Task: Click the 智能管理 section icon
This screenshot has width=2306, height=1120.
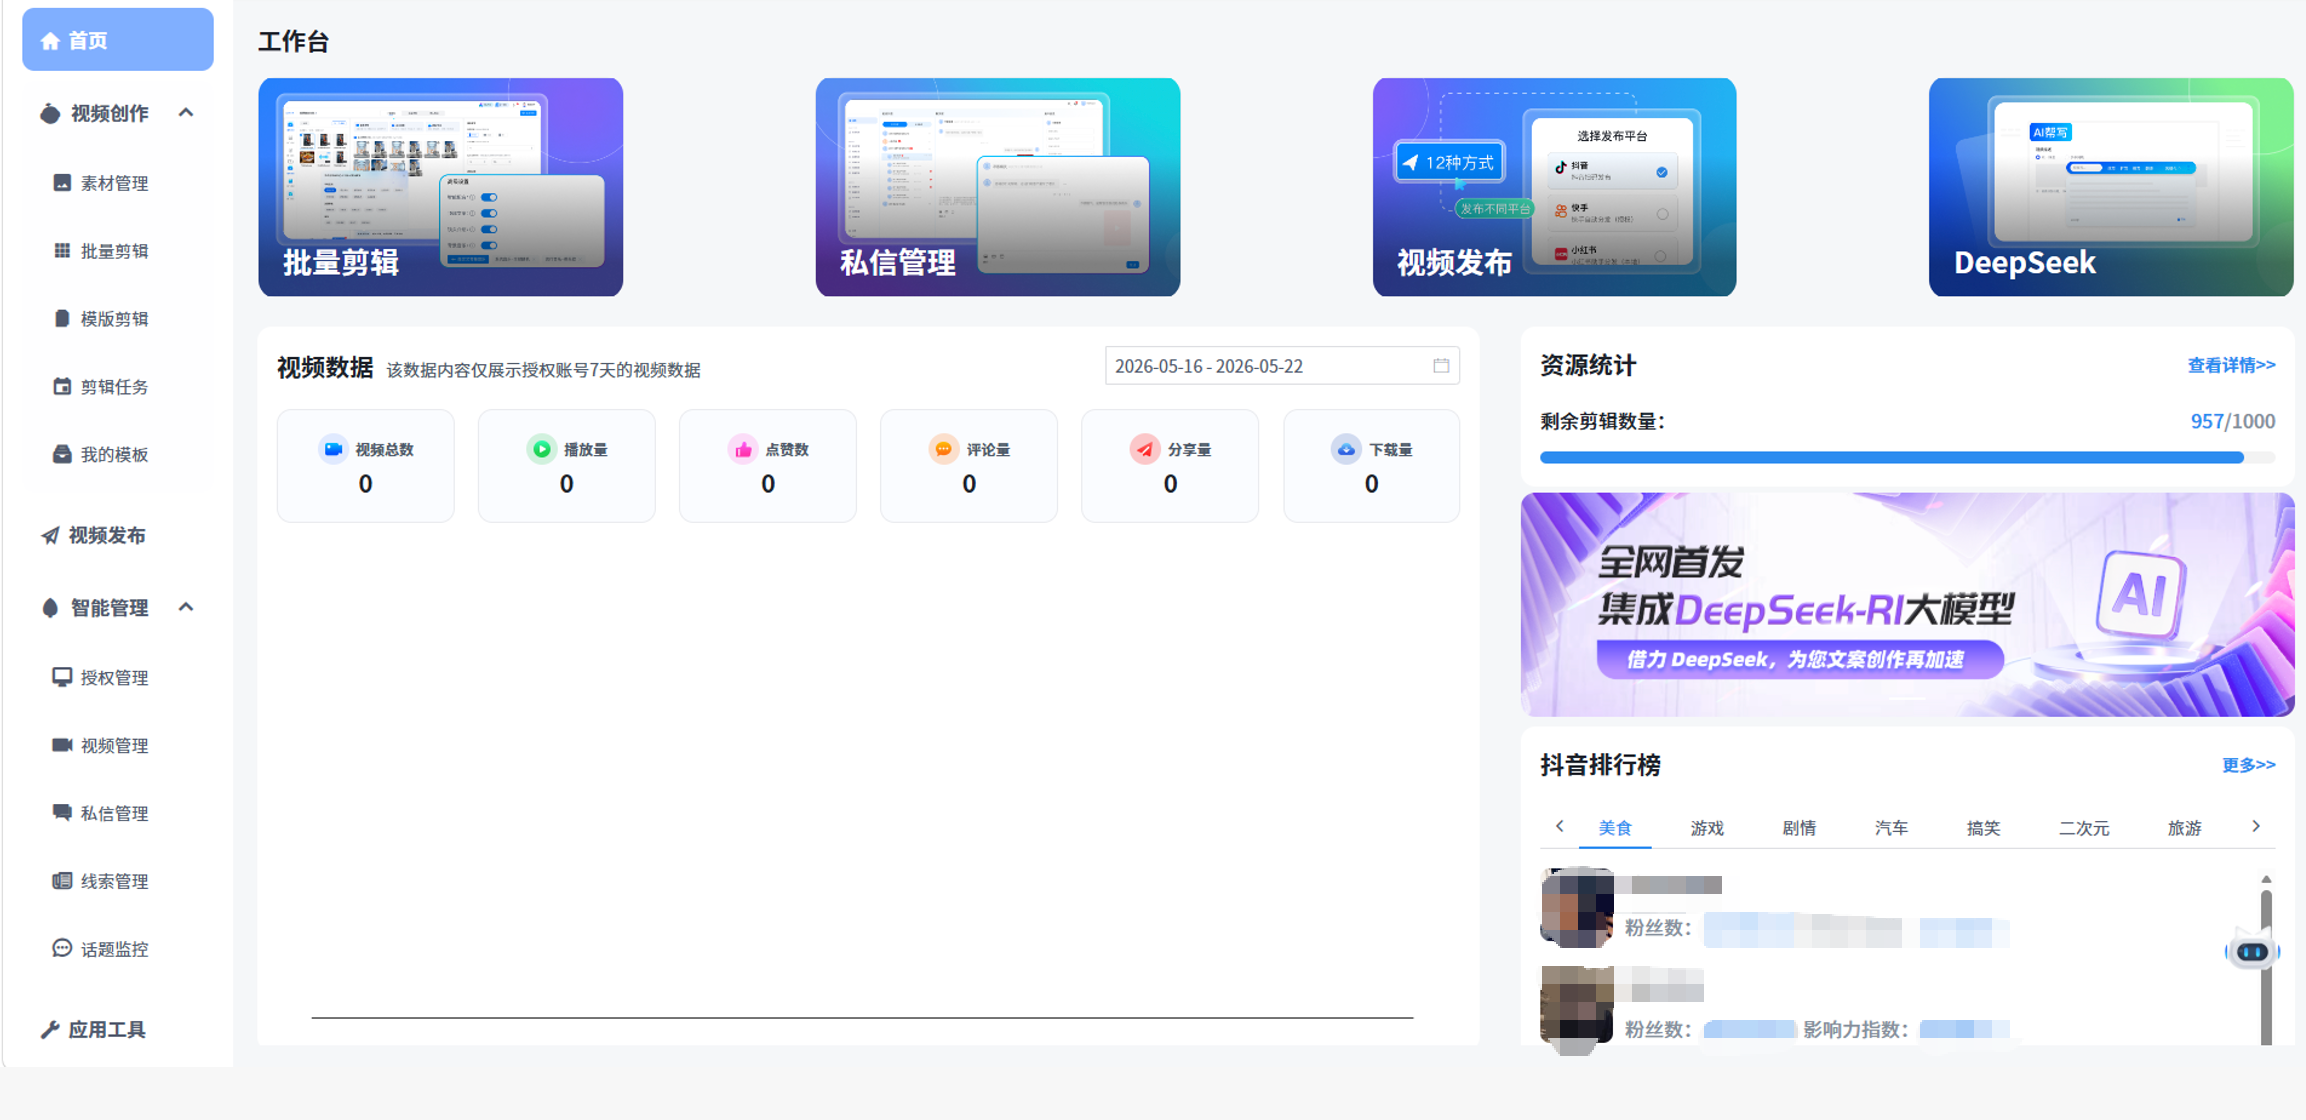Action: tap(50, 608)
